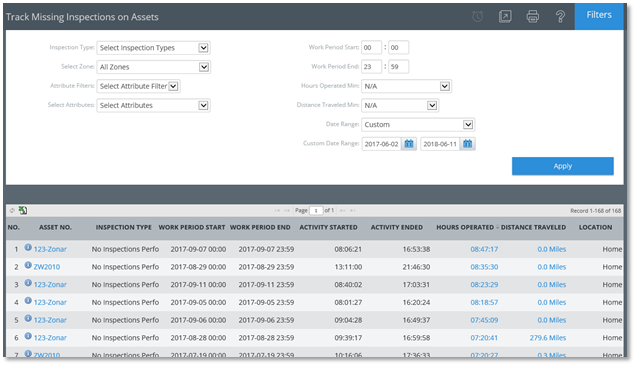The height and width of the screenshot is (366, 636).
Task: Expand the All Zones dropdown
Action: pos(153,67)
